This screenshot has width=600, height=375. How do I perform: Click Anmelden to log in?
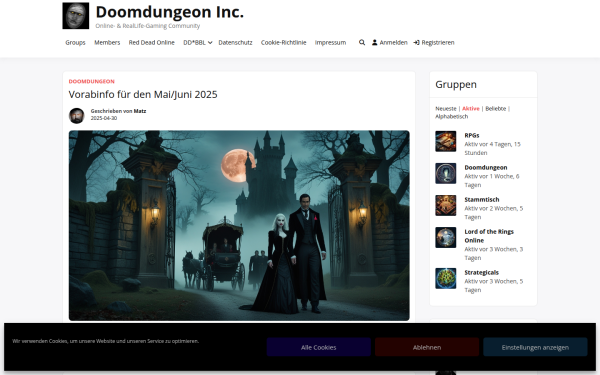click(390, 42)
